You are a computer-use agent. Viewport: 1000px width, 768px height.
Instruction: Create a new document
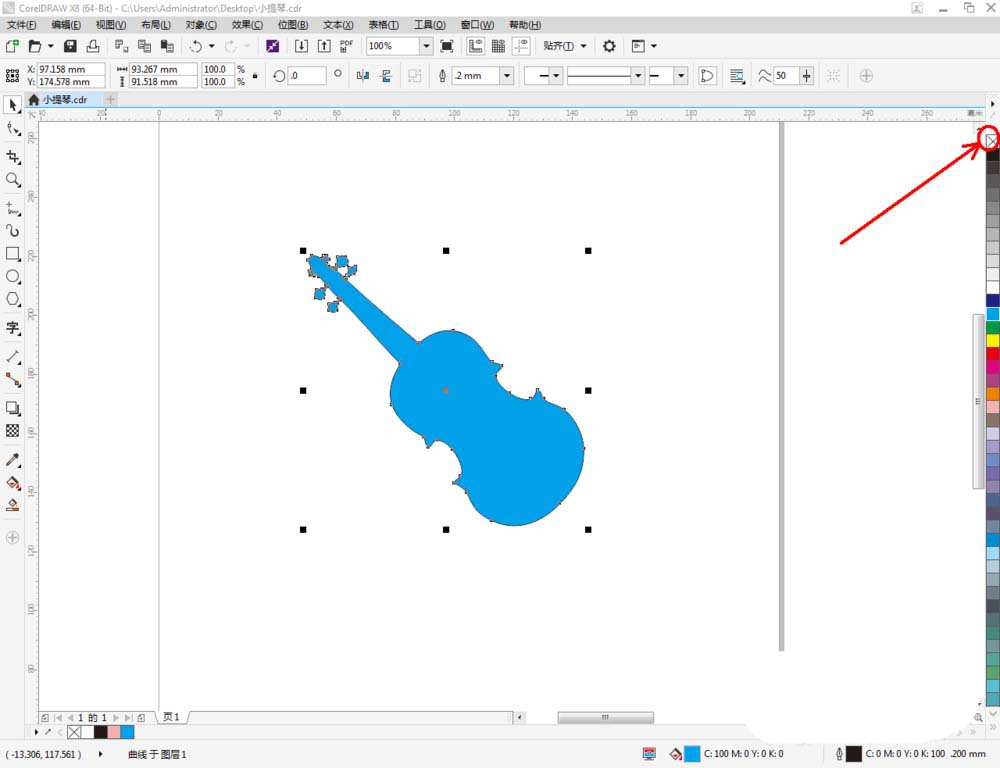tap(12, 46)
